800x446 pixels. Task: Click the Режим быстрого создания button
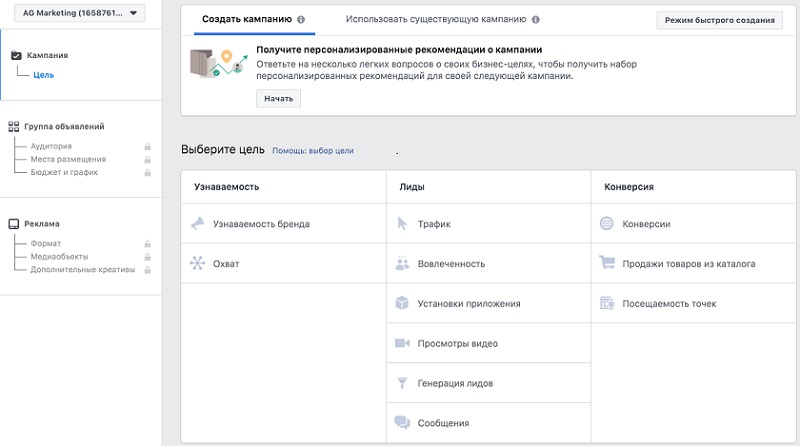[x=719, y=20]
